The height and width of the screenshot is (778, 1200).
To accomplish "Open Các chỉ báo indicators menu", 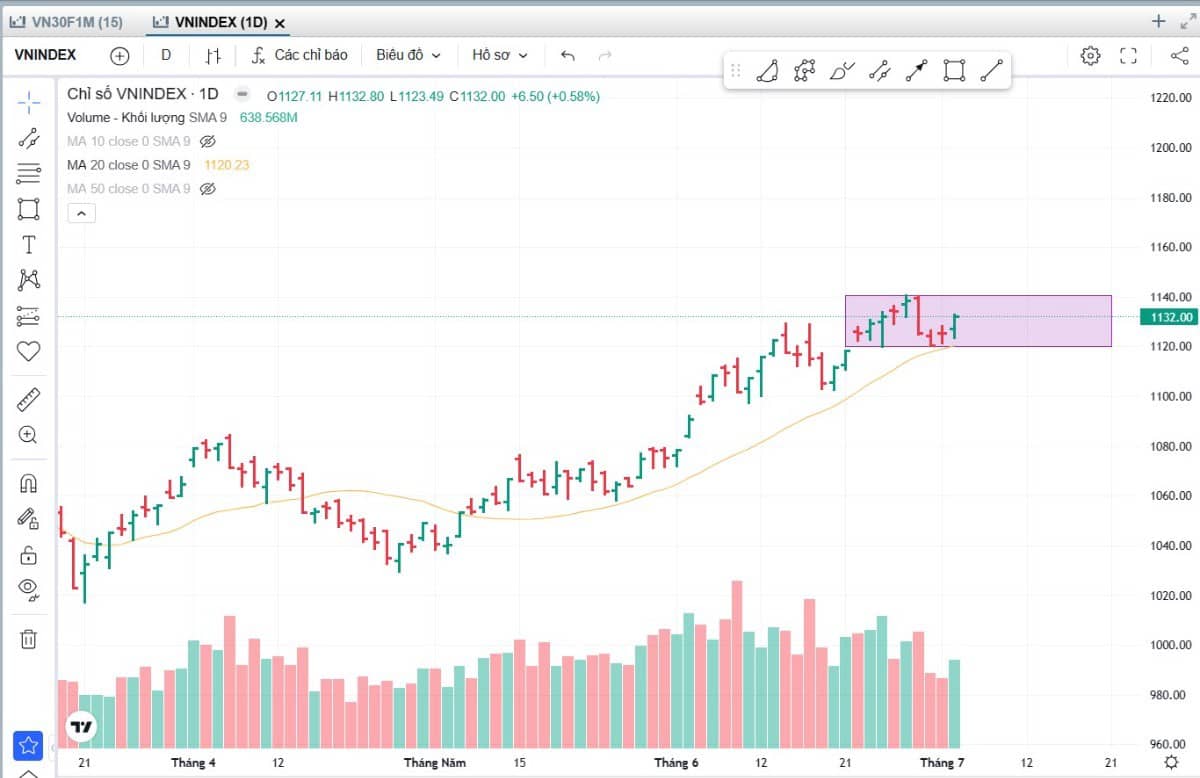I will (300, 55).
